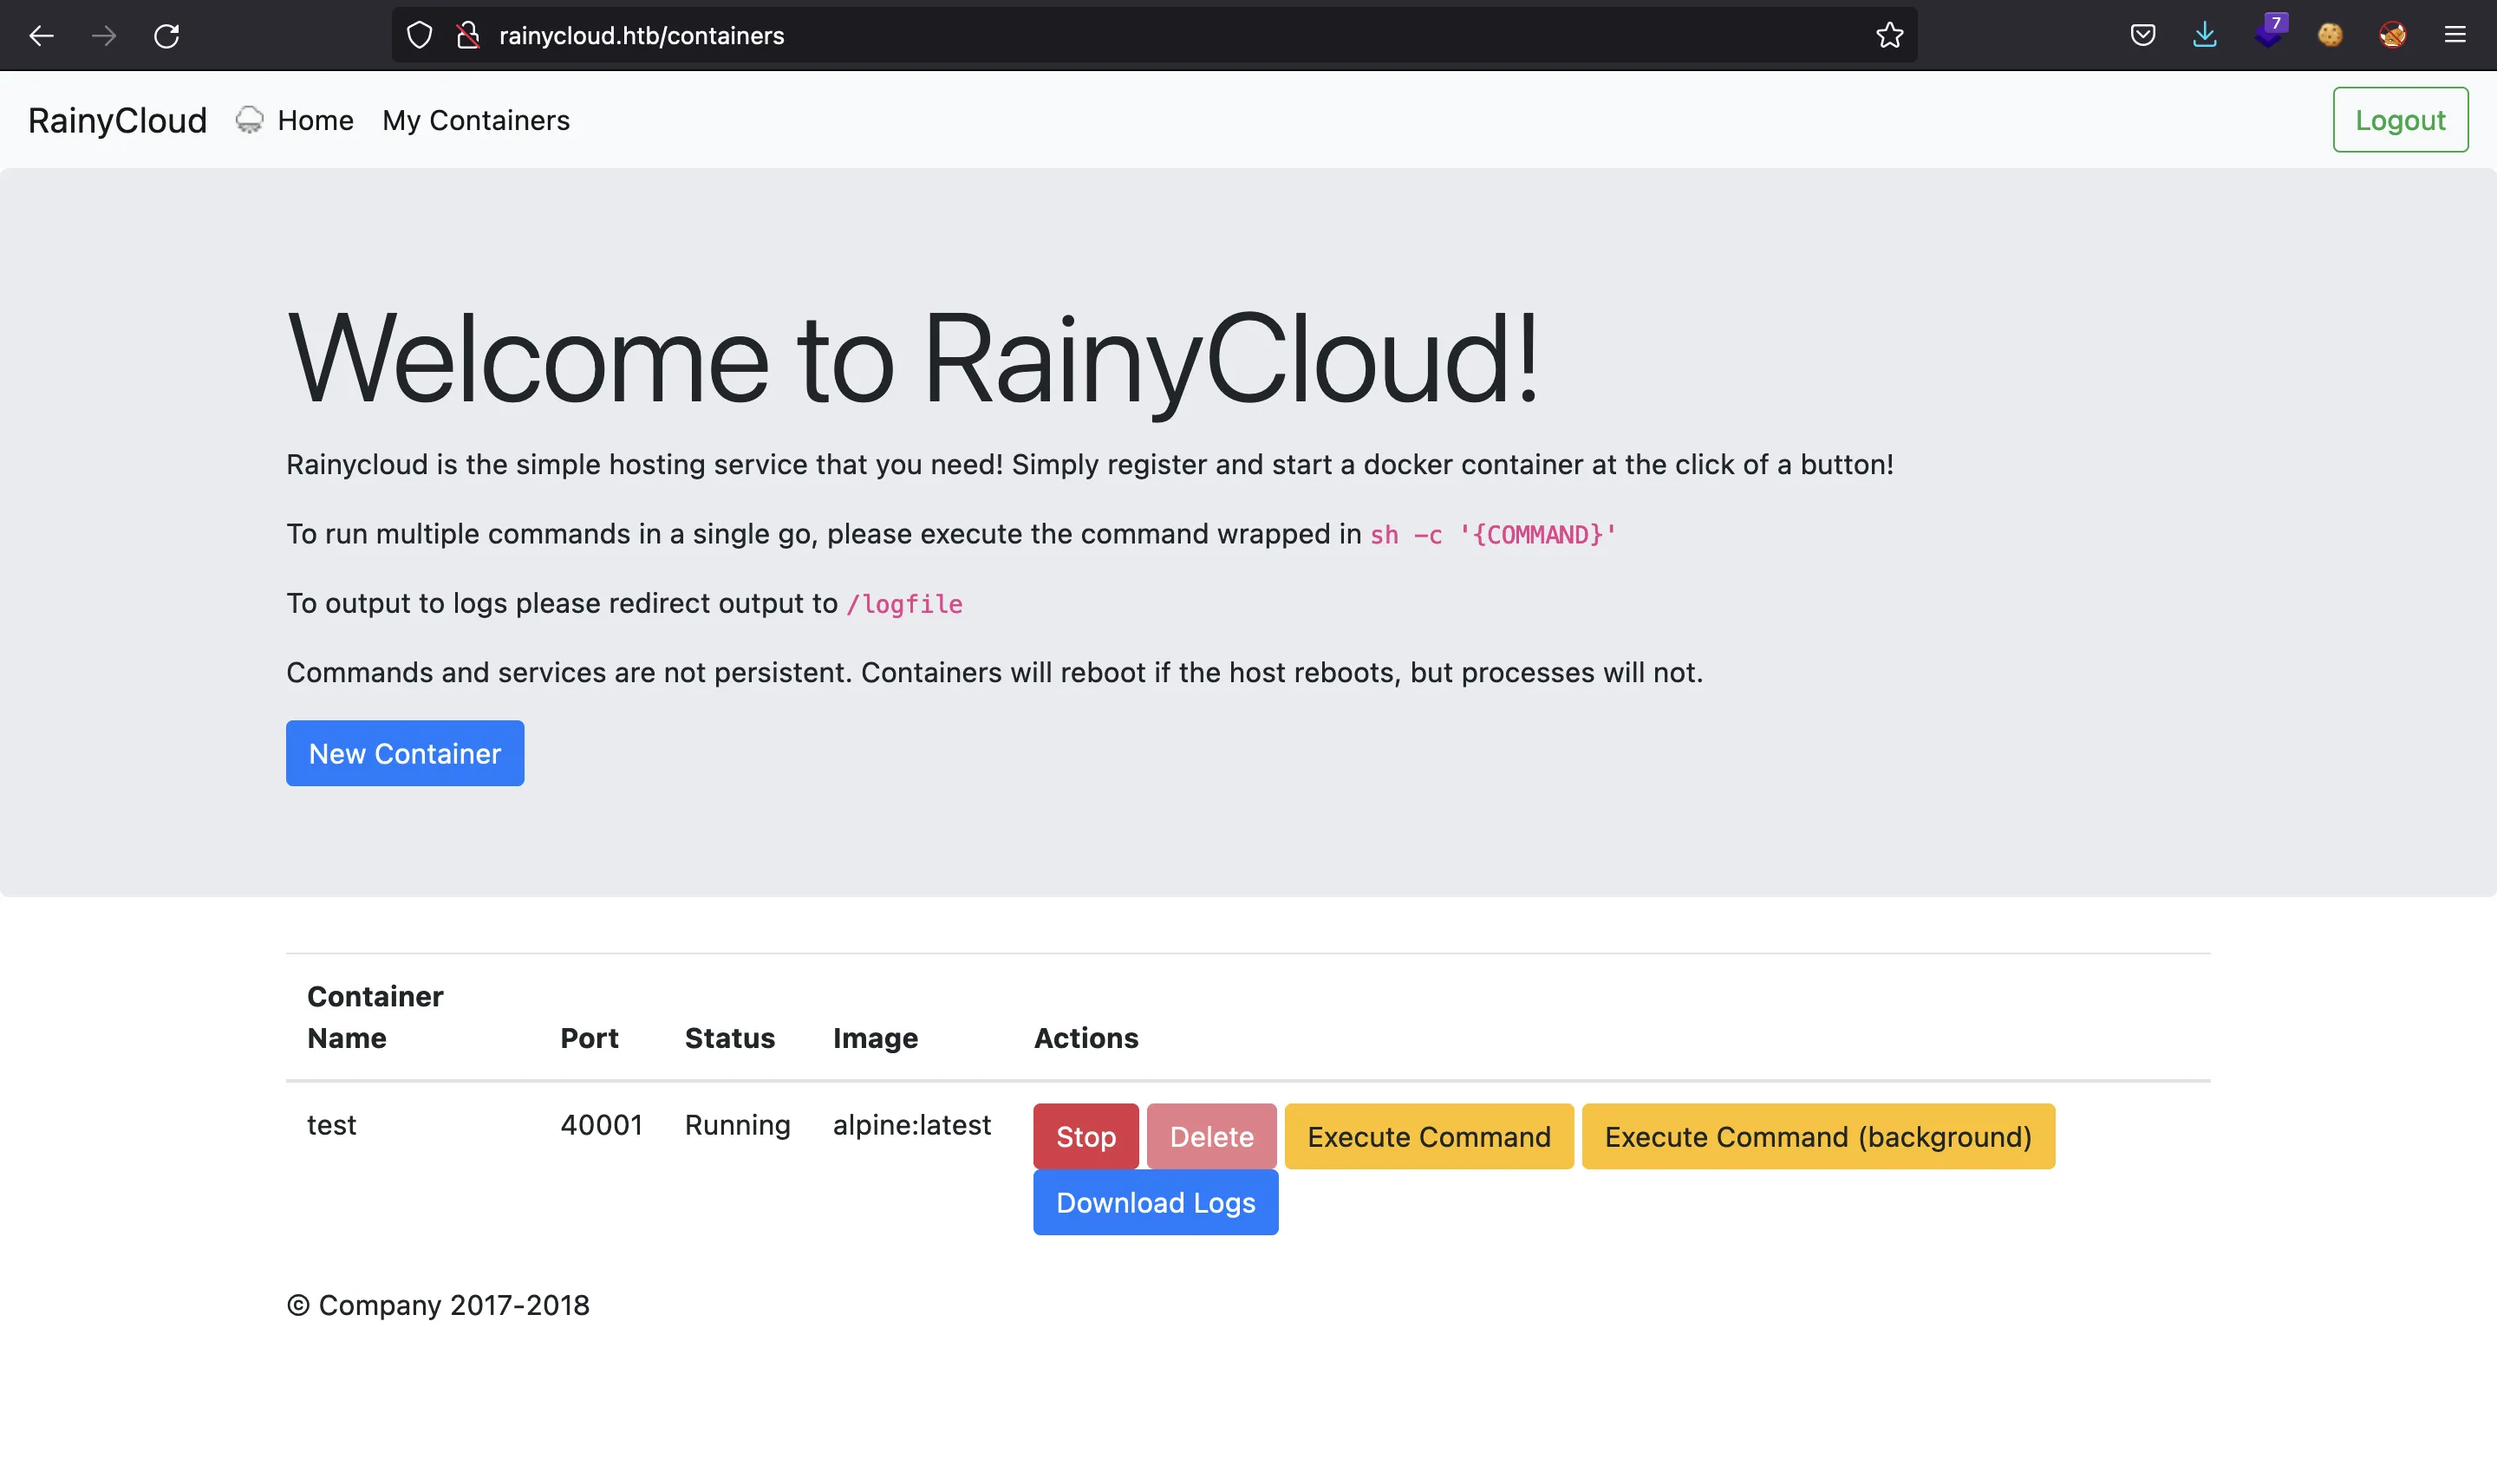Click the sh -c '{COMMAND}' code snippet
Screen dimensions: 2497x1484
1493,535
